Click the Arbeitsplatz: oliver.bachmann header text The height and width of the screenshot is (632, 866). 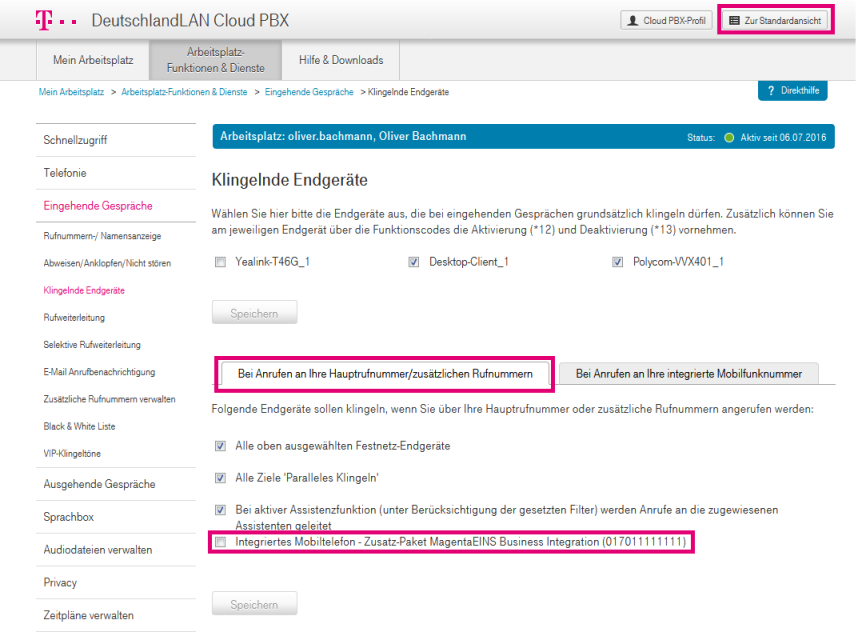(343, 136)
